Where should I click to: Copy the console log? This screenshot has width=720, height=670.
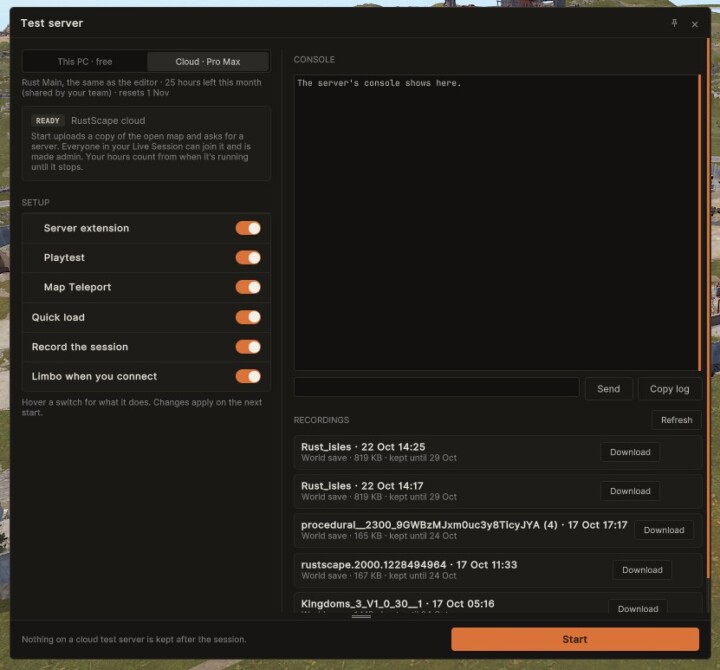pyautogui.click(x=669, y=389)
